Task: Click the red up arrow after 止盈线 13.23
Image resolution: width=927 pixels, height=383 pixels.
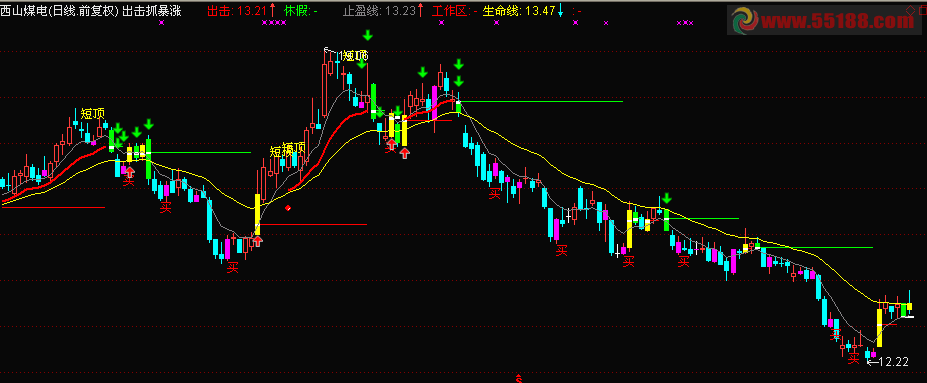Action: click(420, 10)
